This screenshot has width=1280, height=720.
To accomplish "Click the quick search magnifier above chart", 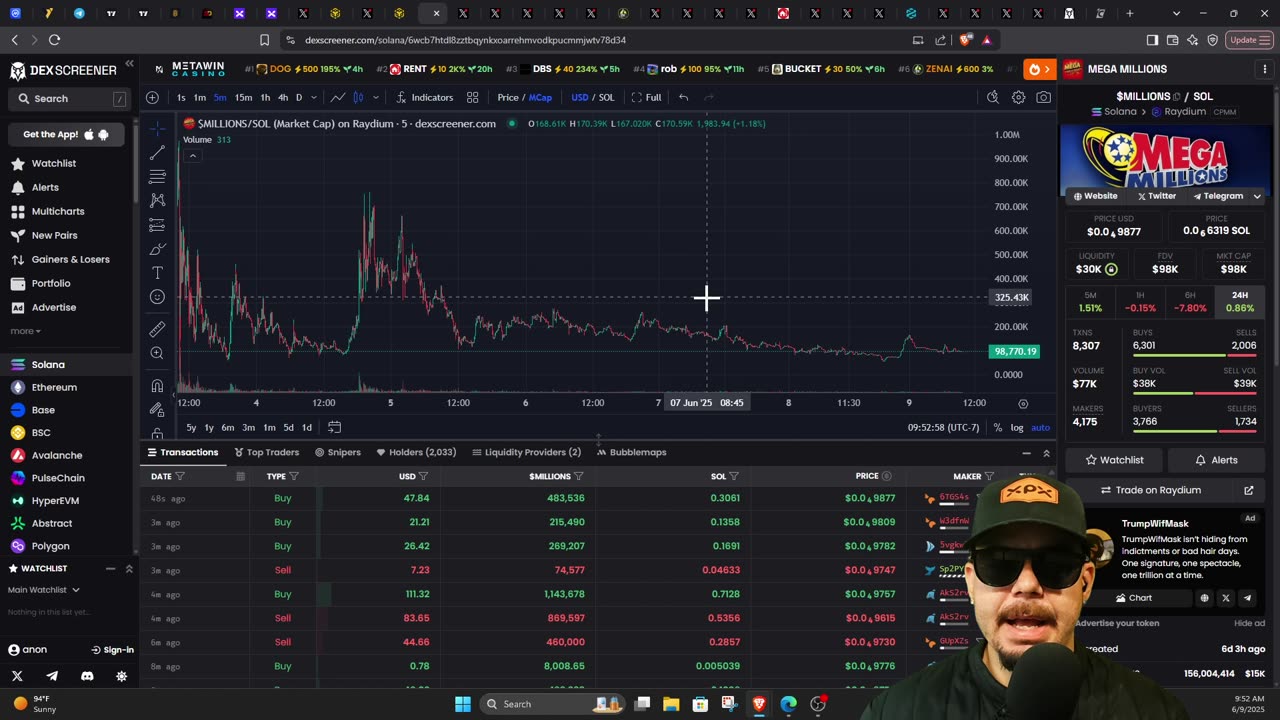I will point(992,97).
